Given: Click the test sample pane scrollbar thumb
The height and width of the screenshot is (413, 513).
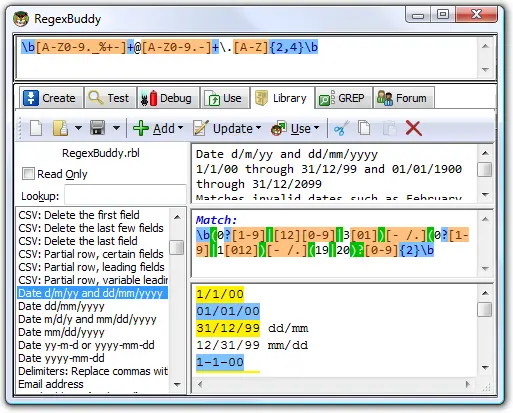Looking at the screenshot, I should (x=485, y=309).
